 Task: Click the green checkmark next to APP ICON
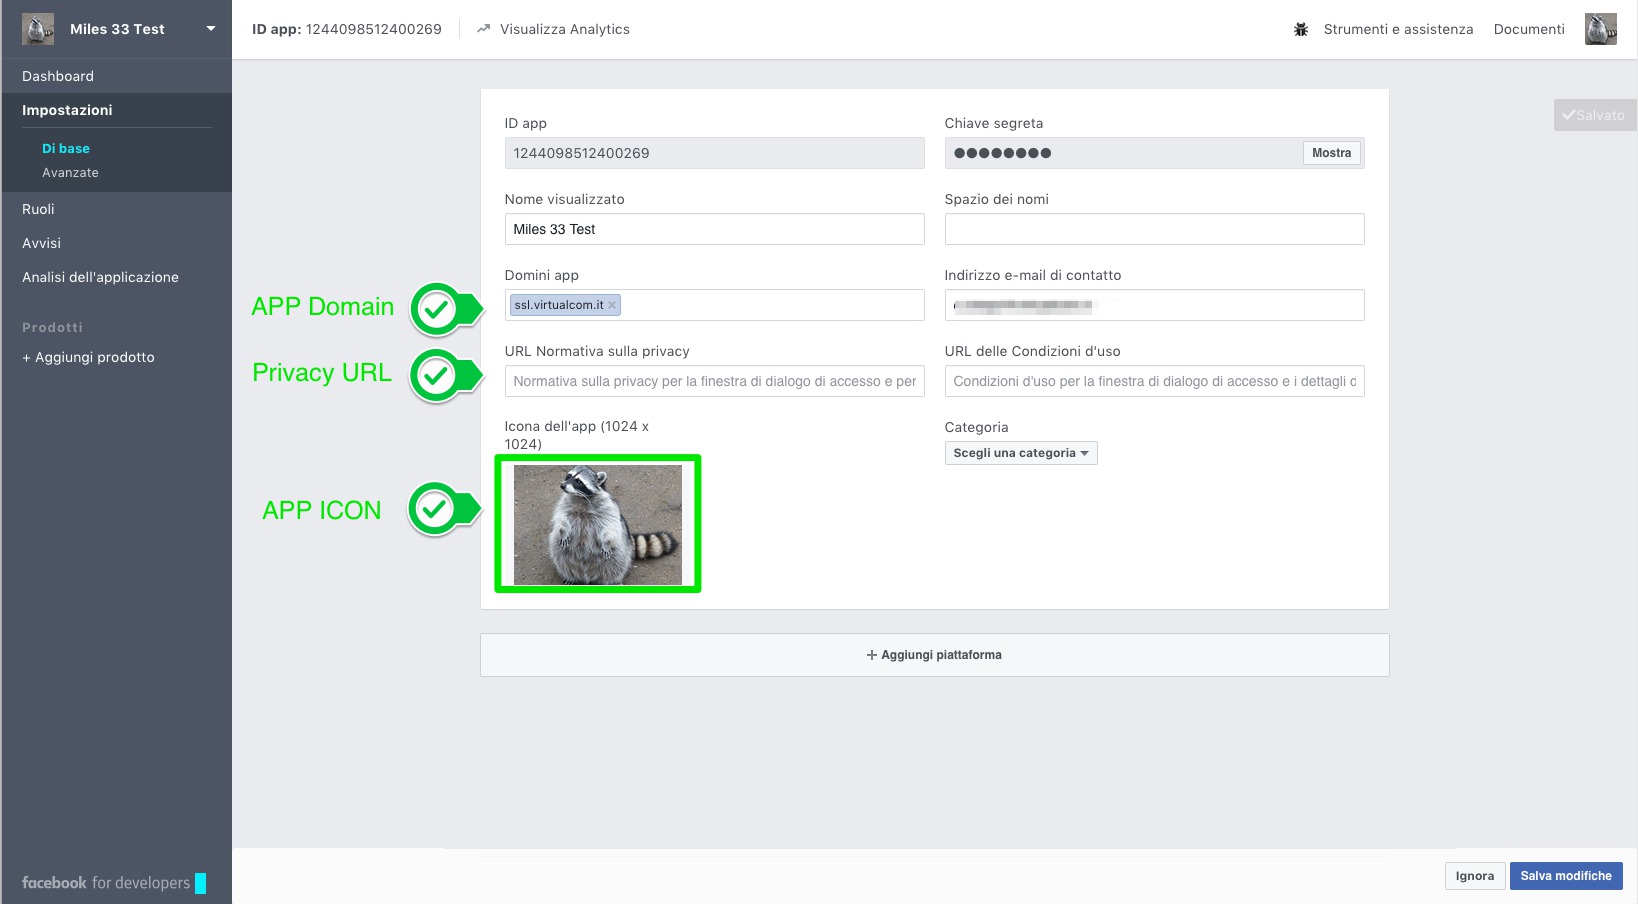pos(435,509)
